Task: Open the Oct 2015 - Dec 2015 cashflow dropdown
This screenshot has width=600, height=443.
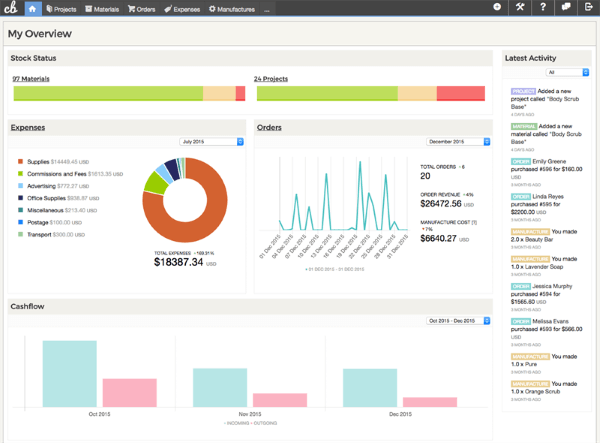Action: (x=459, y=321)
